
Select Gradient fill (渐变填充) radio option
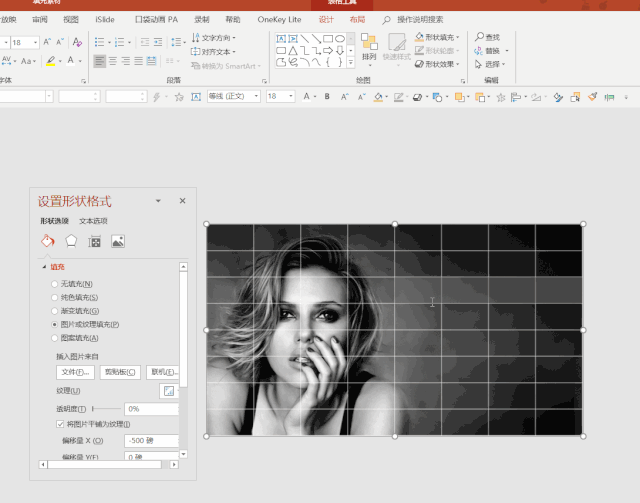(54, 311)
